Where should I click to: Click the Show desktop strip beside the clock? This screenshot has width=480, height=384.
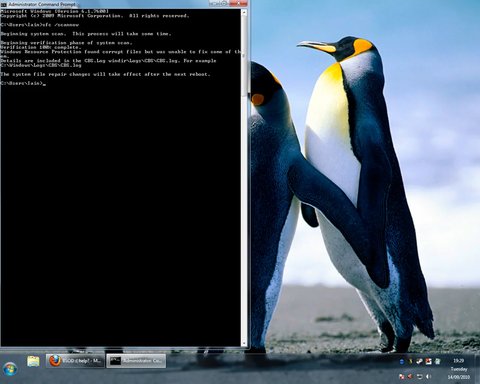pos(477,369)
